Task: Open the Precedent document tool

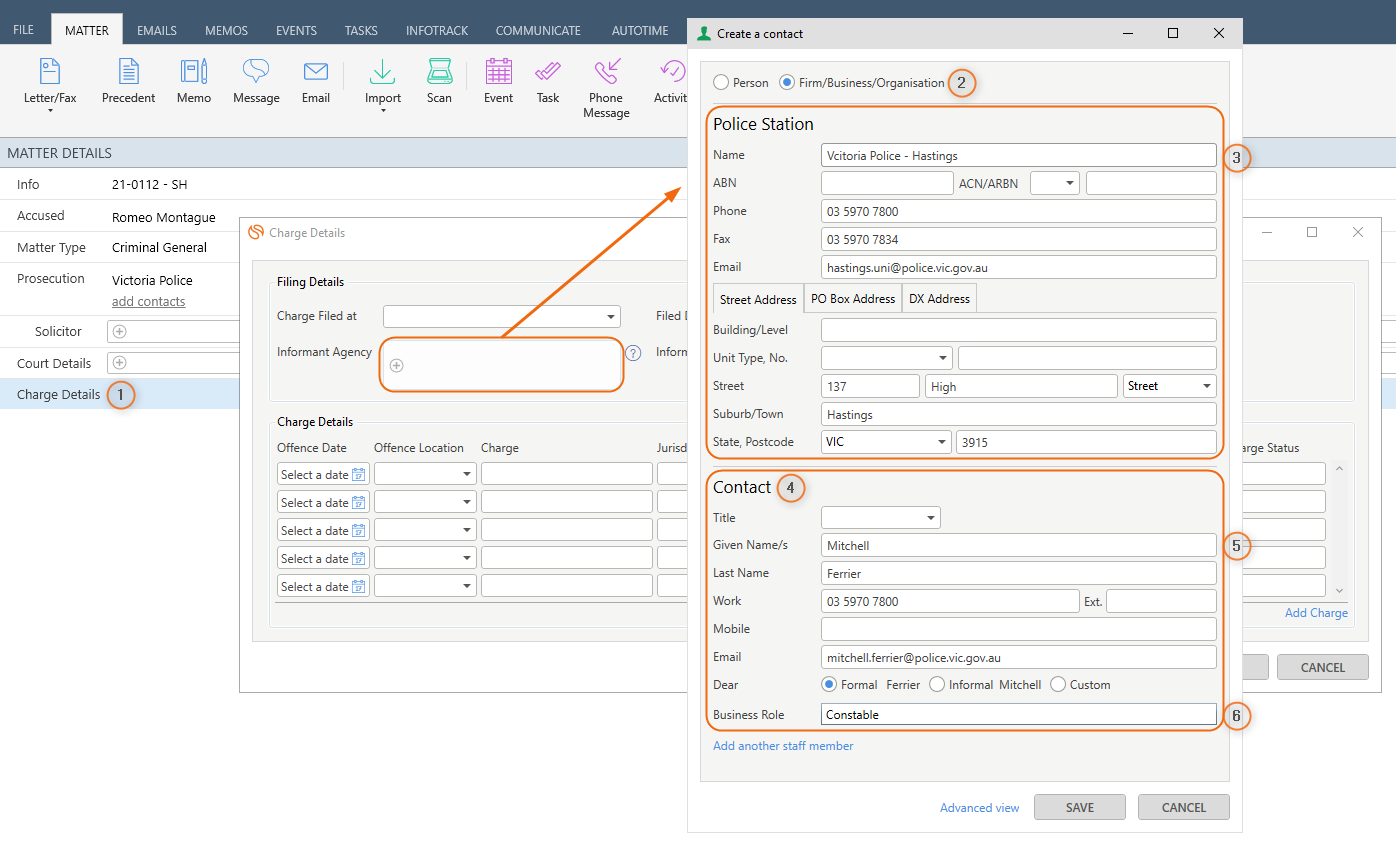Action: 128,73
